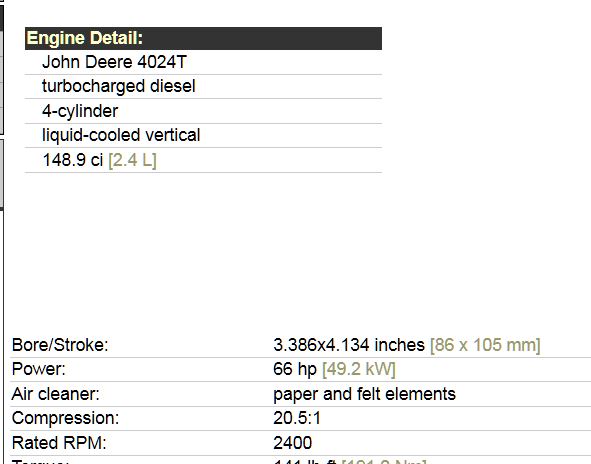Click the Power label
The image size is (591, 464).
pos(38,369)
